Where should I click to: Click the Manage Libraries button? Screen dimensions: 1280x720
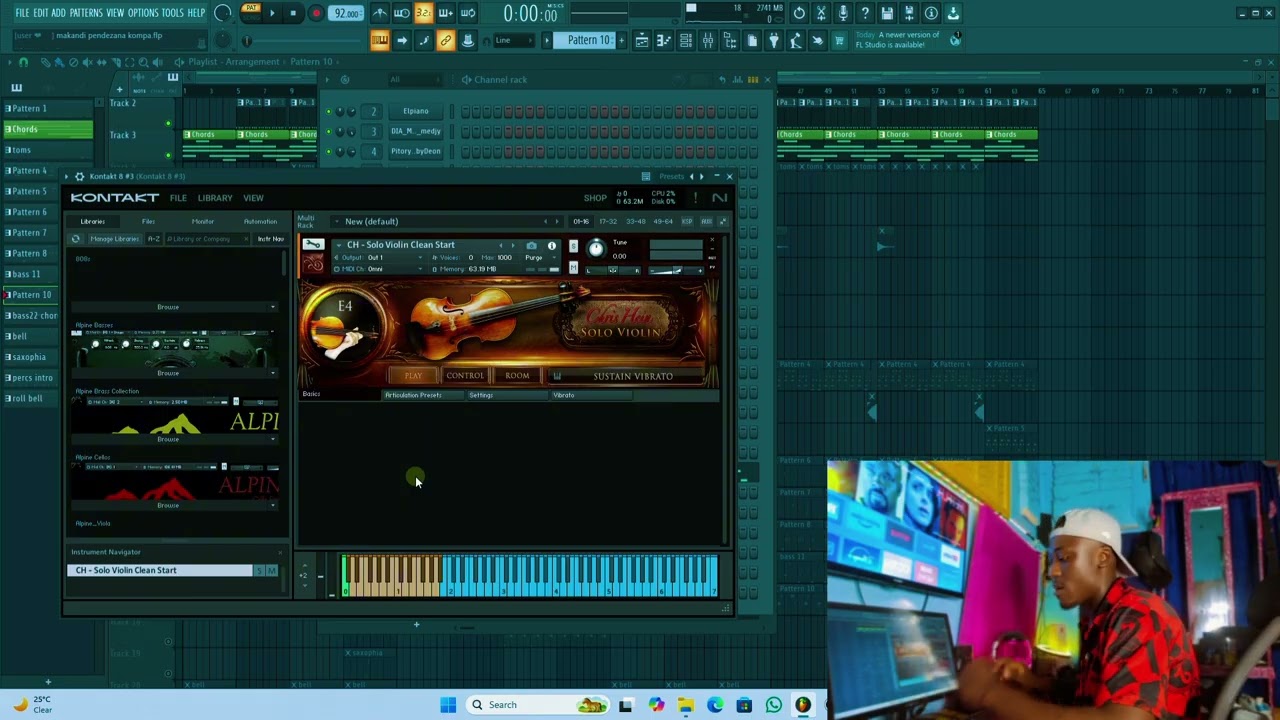pos(115,239)
